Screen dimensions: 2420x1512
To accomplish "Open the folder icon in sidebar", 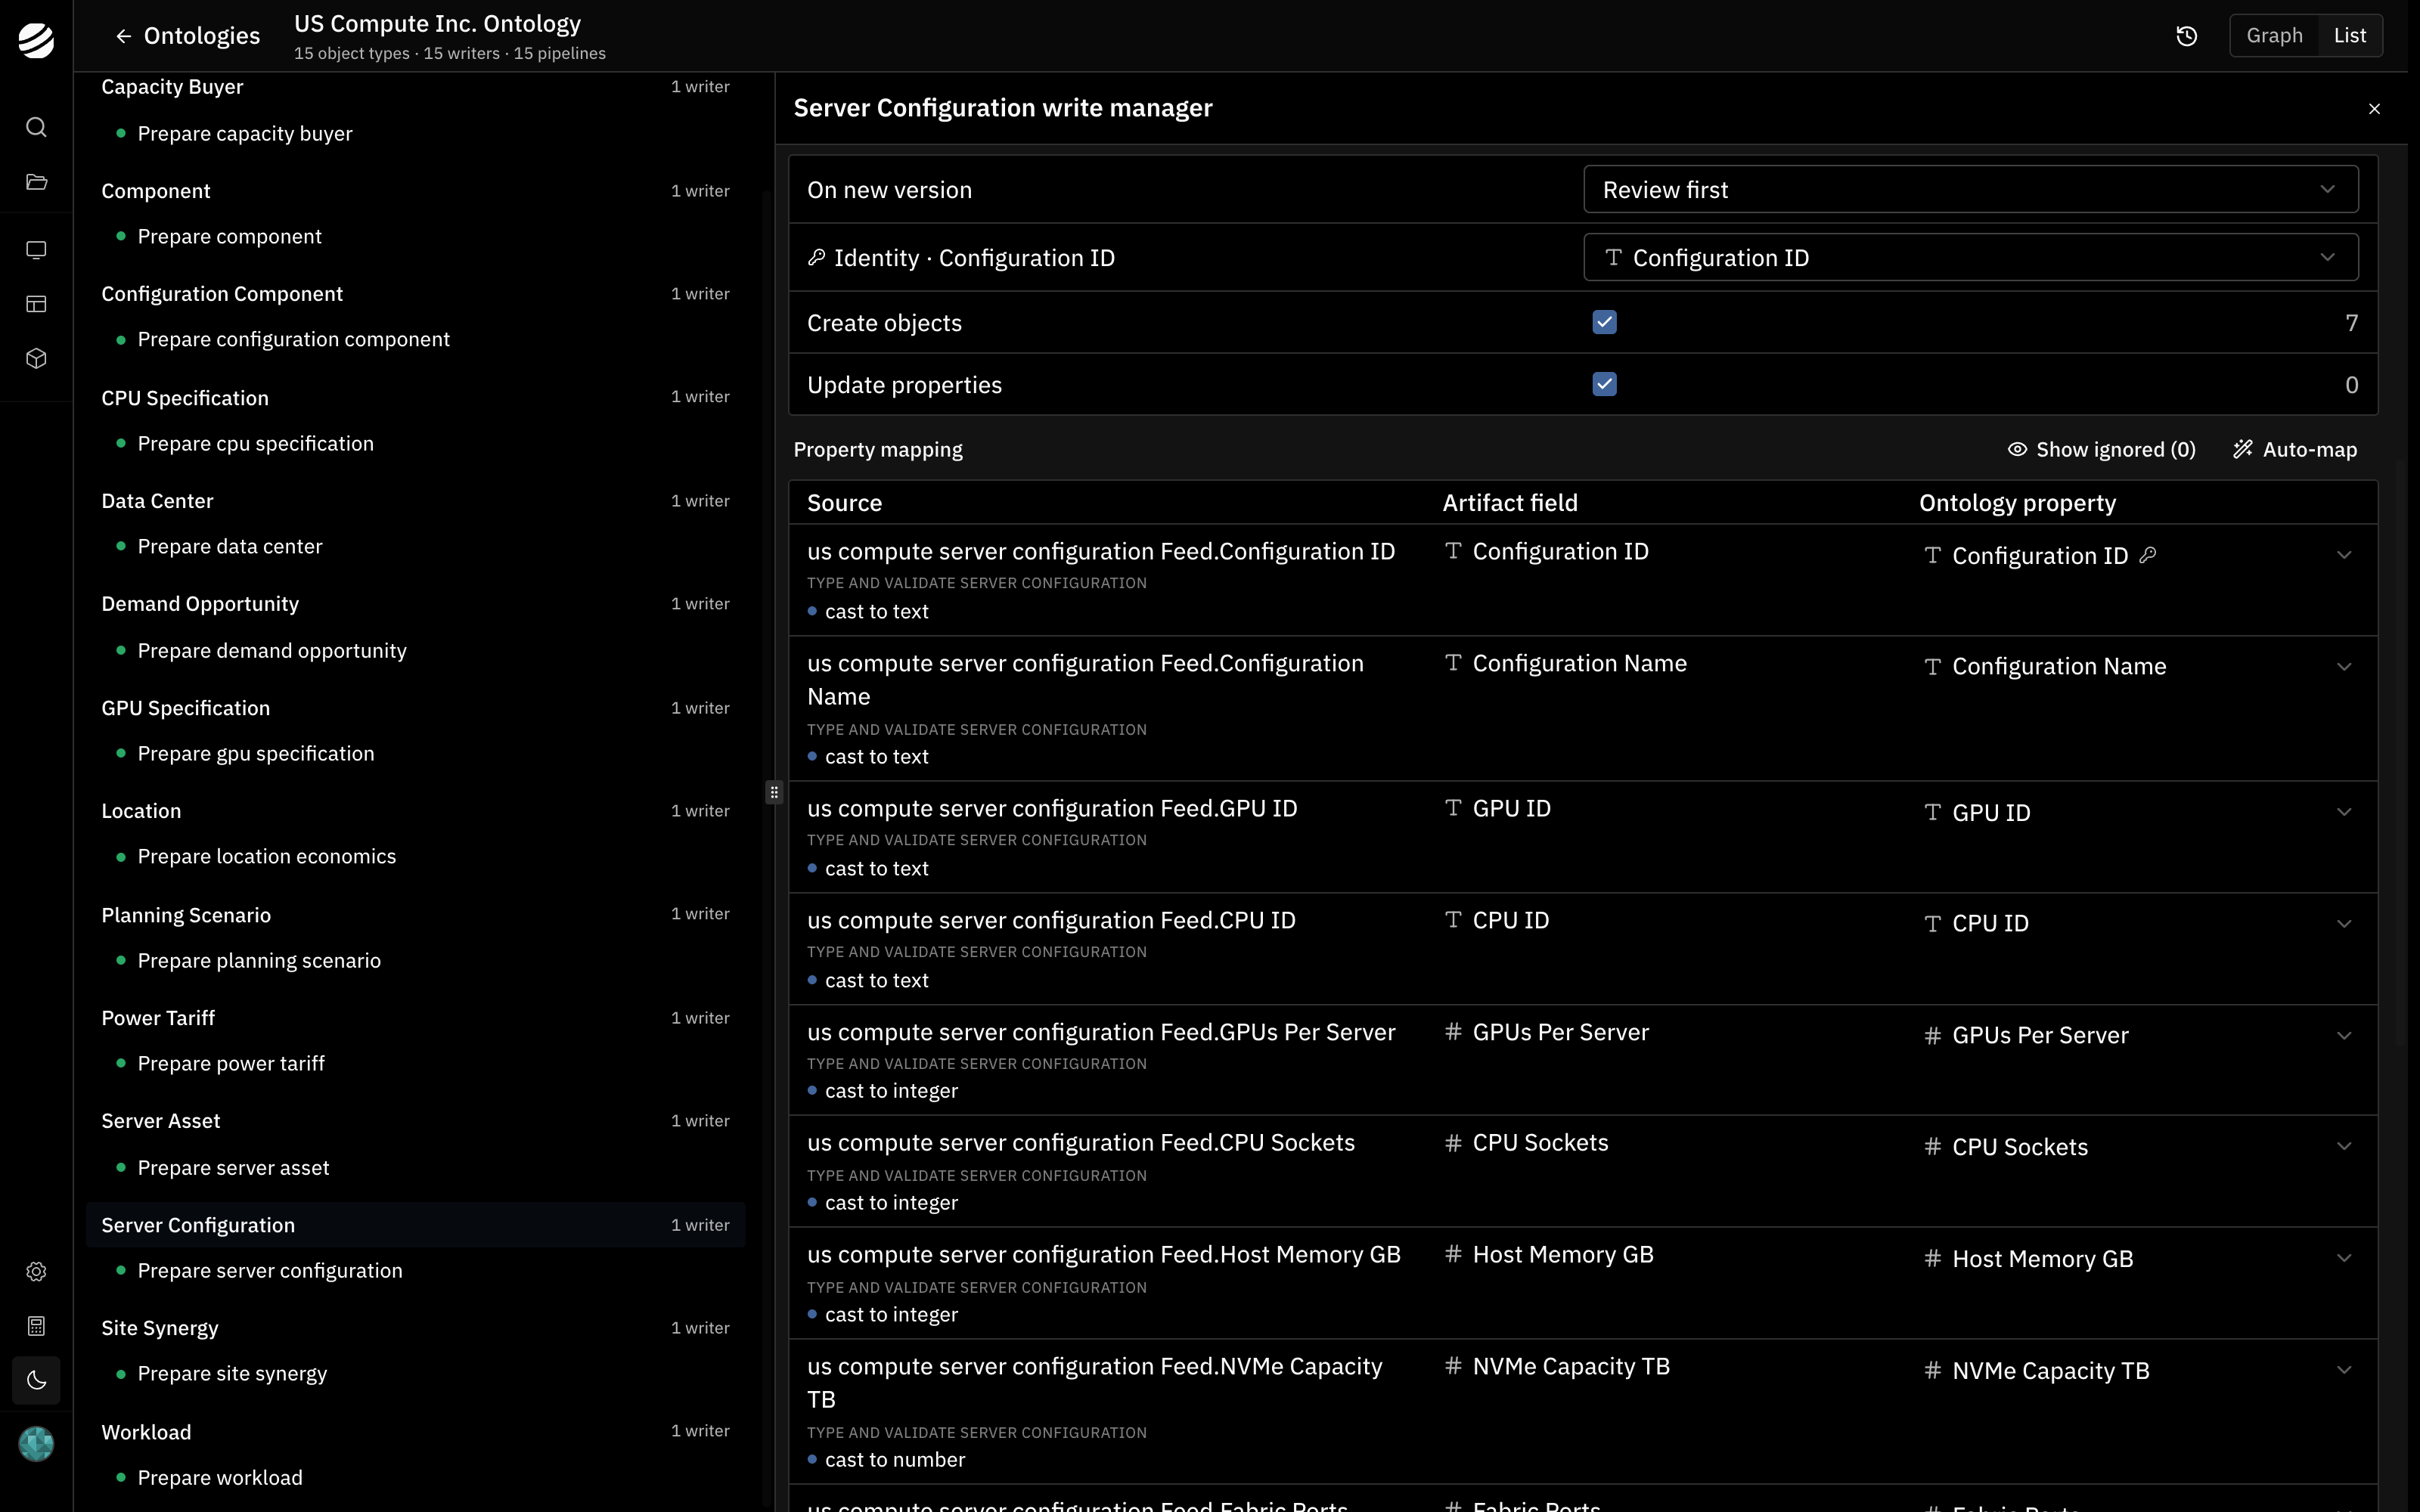I will click(x=36, y=182).
